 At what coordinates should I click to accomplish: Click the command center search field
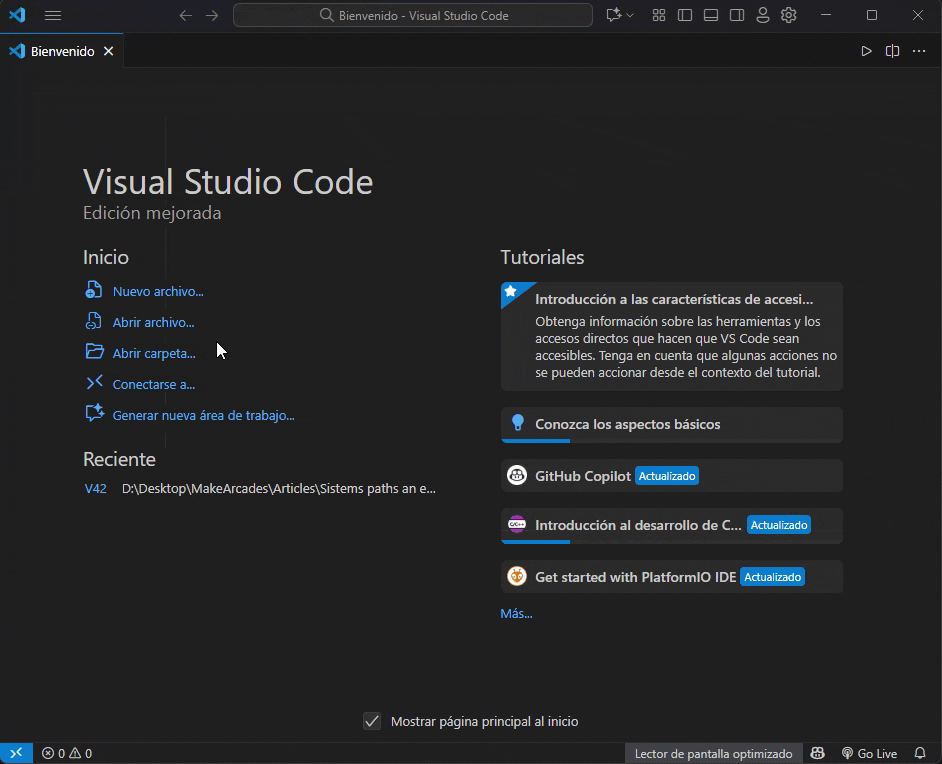pyautogui.click(x=413, y=15)
